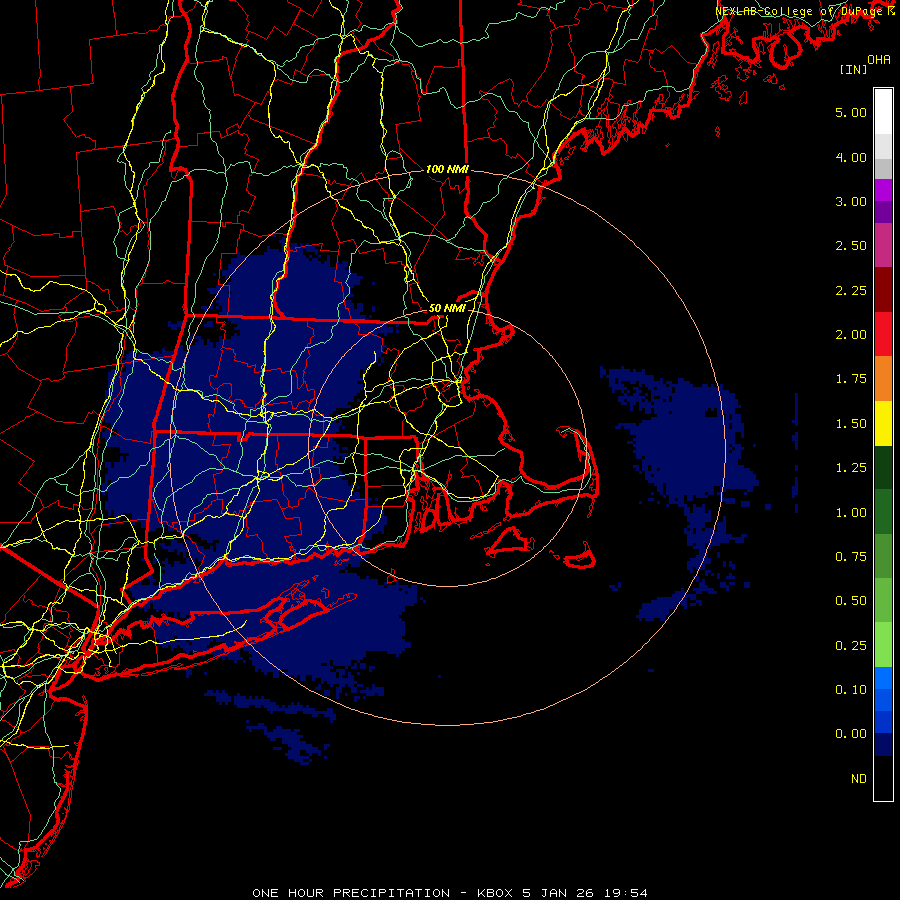Image resolution: width=900 pixels, height=900 pixels.
Task: Click the 1.00 legend value
Action: [x=851, y=513]
